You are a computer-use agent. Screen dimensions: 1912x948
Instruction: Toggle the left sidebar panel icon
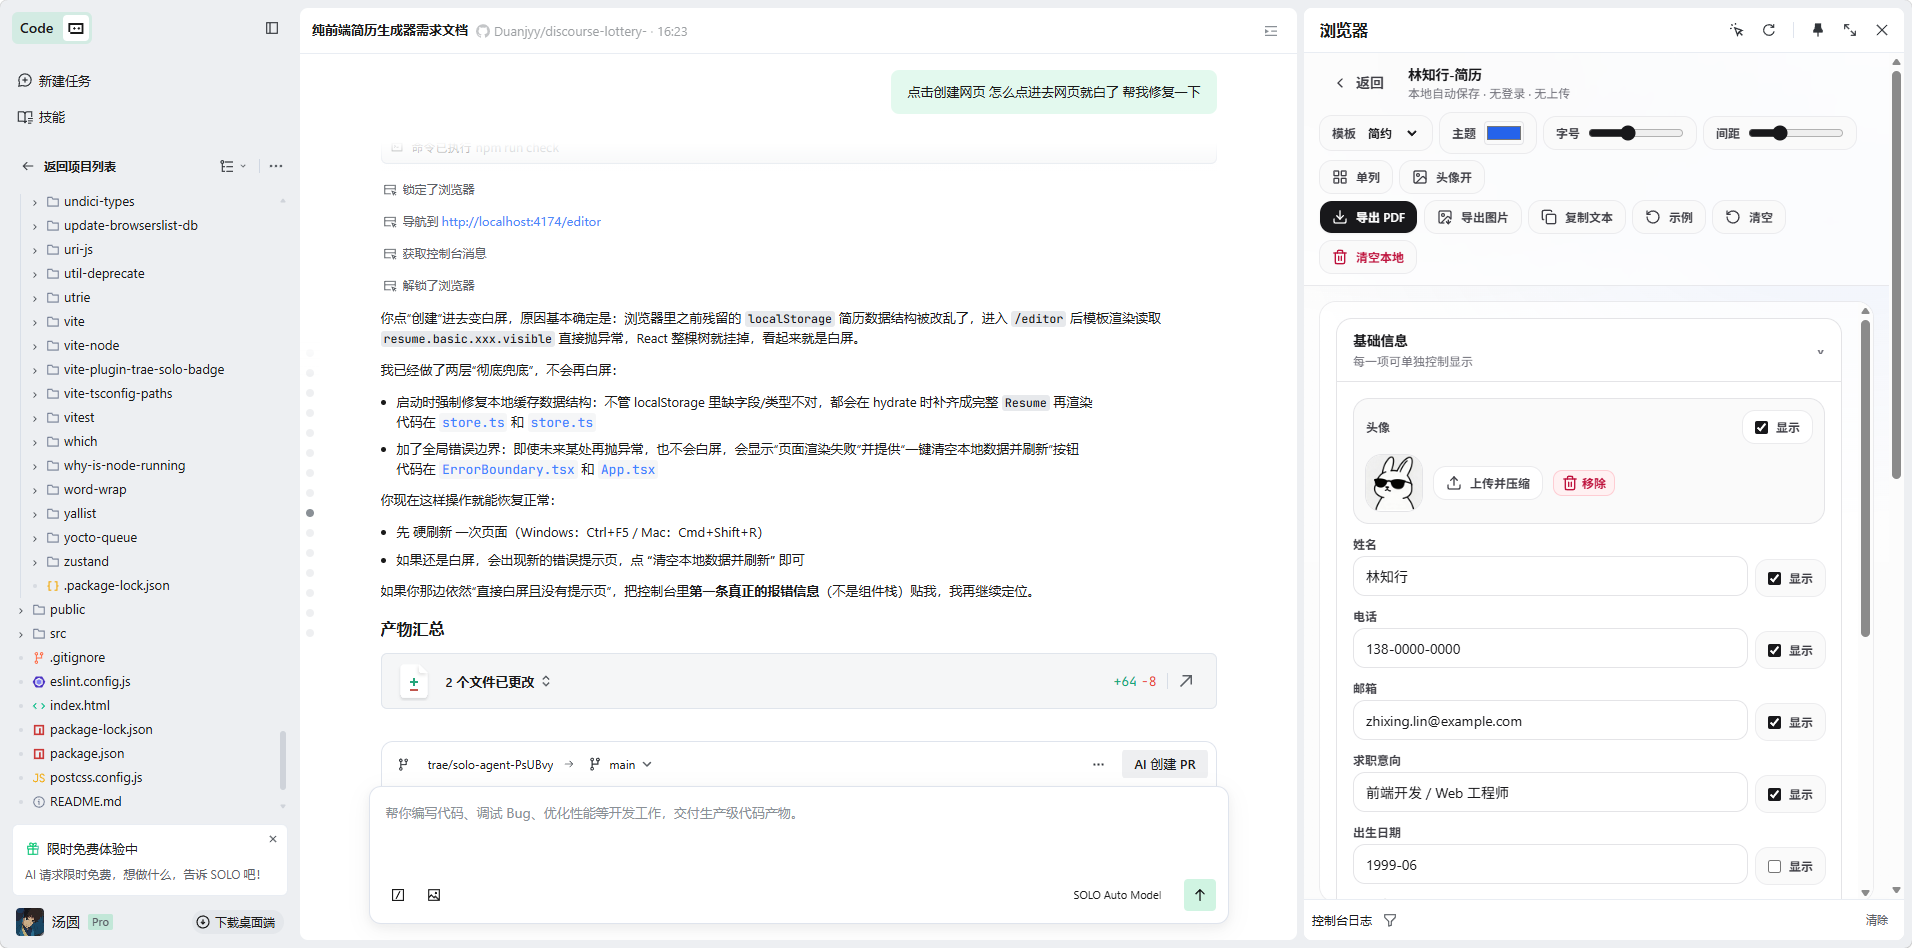(272, 28)
